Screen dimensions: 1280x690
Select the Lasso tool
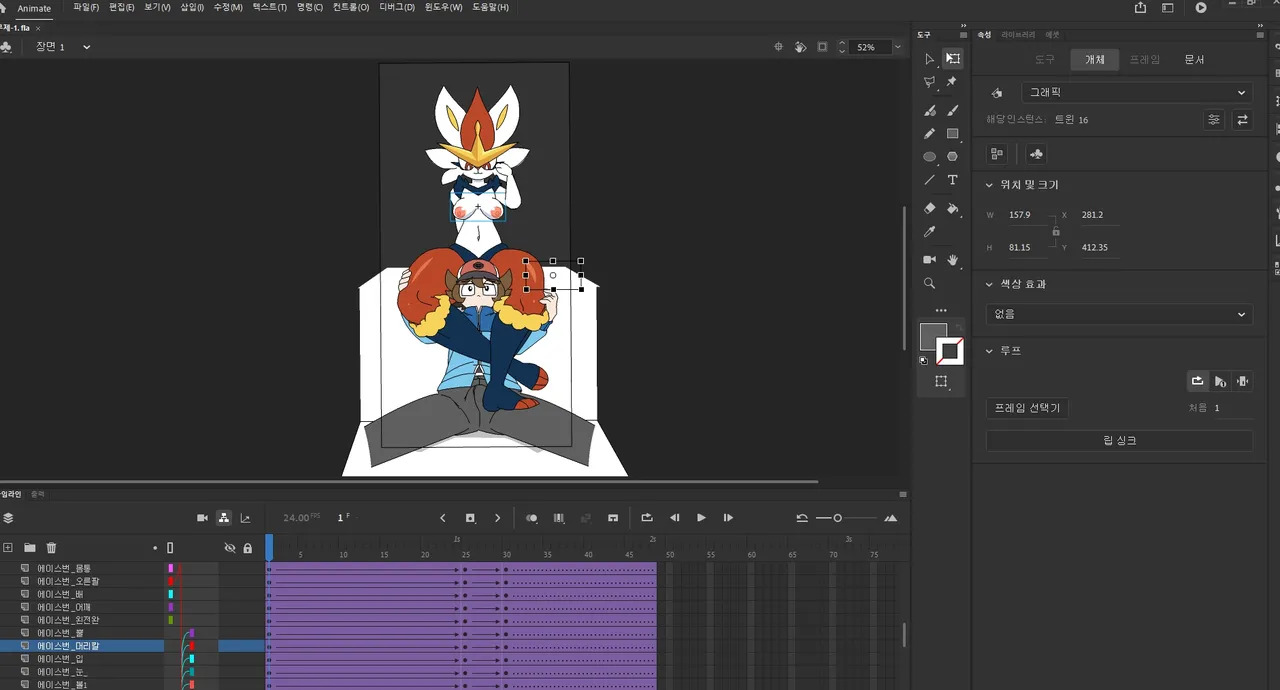click(930, 82)
